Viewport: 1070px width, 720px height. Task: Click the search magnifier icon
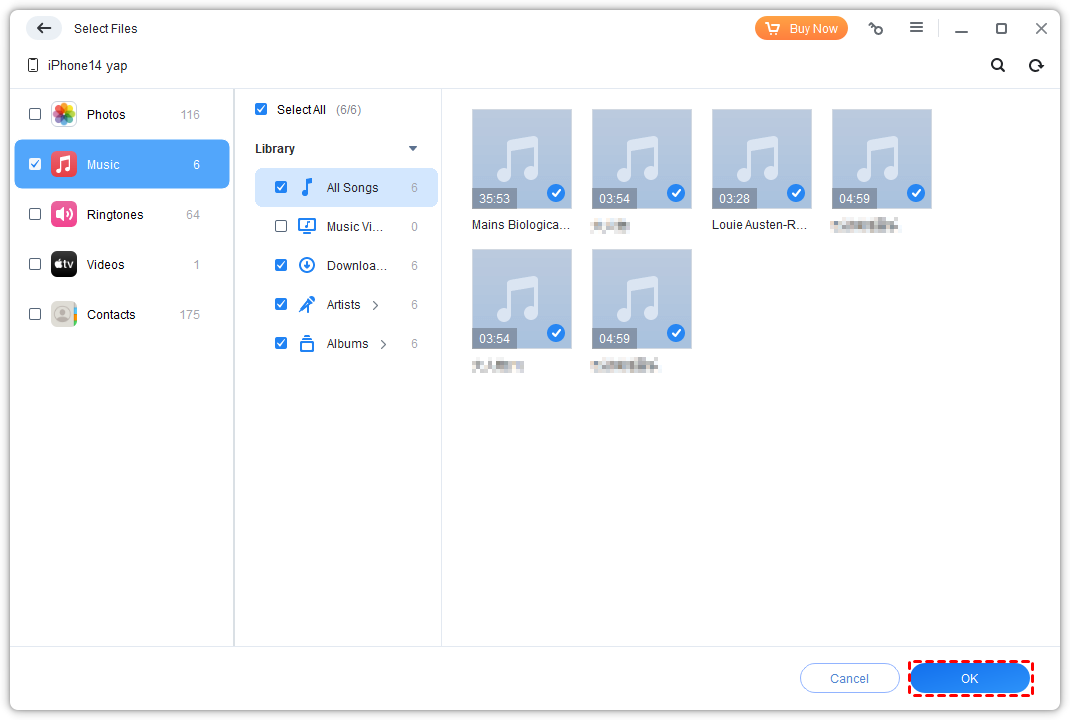(x=998, y=65)
